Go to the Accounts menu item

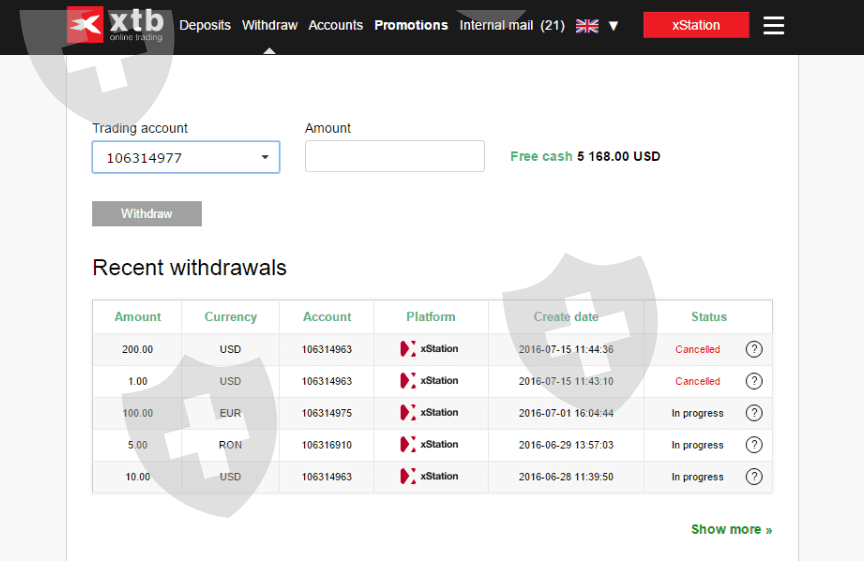pyautogui.click(x=336, y=25)
